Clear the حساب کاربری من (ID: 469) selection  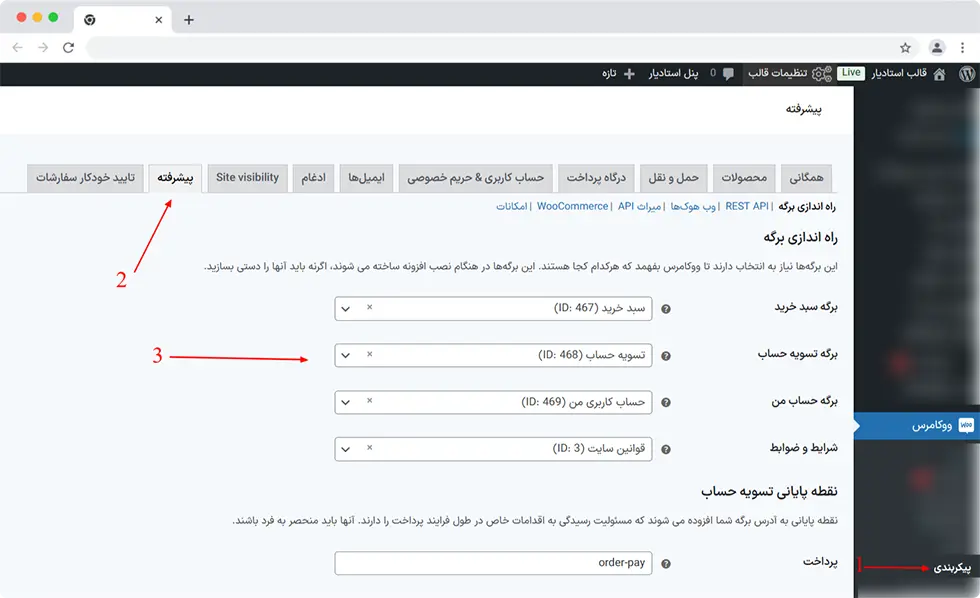coord(369,401)
